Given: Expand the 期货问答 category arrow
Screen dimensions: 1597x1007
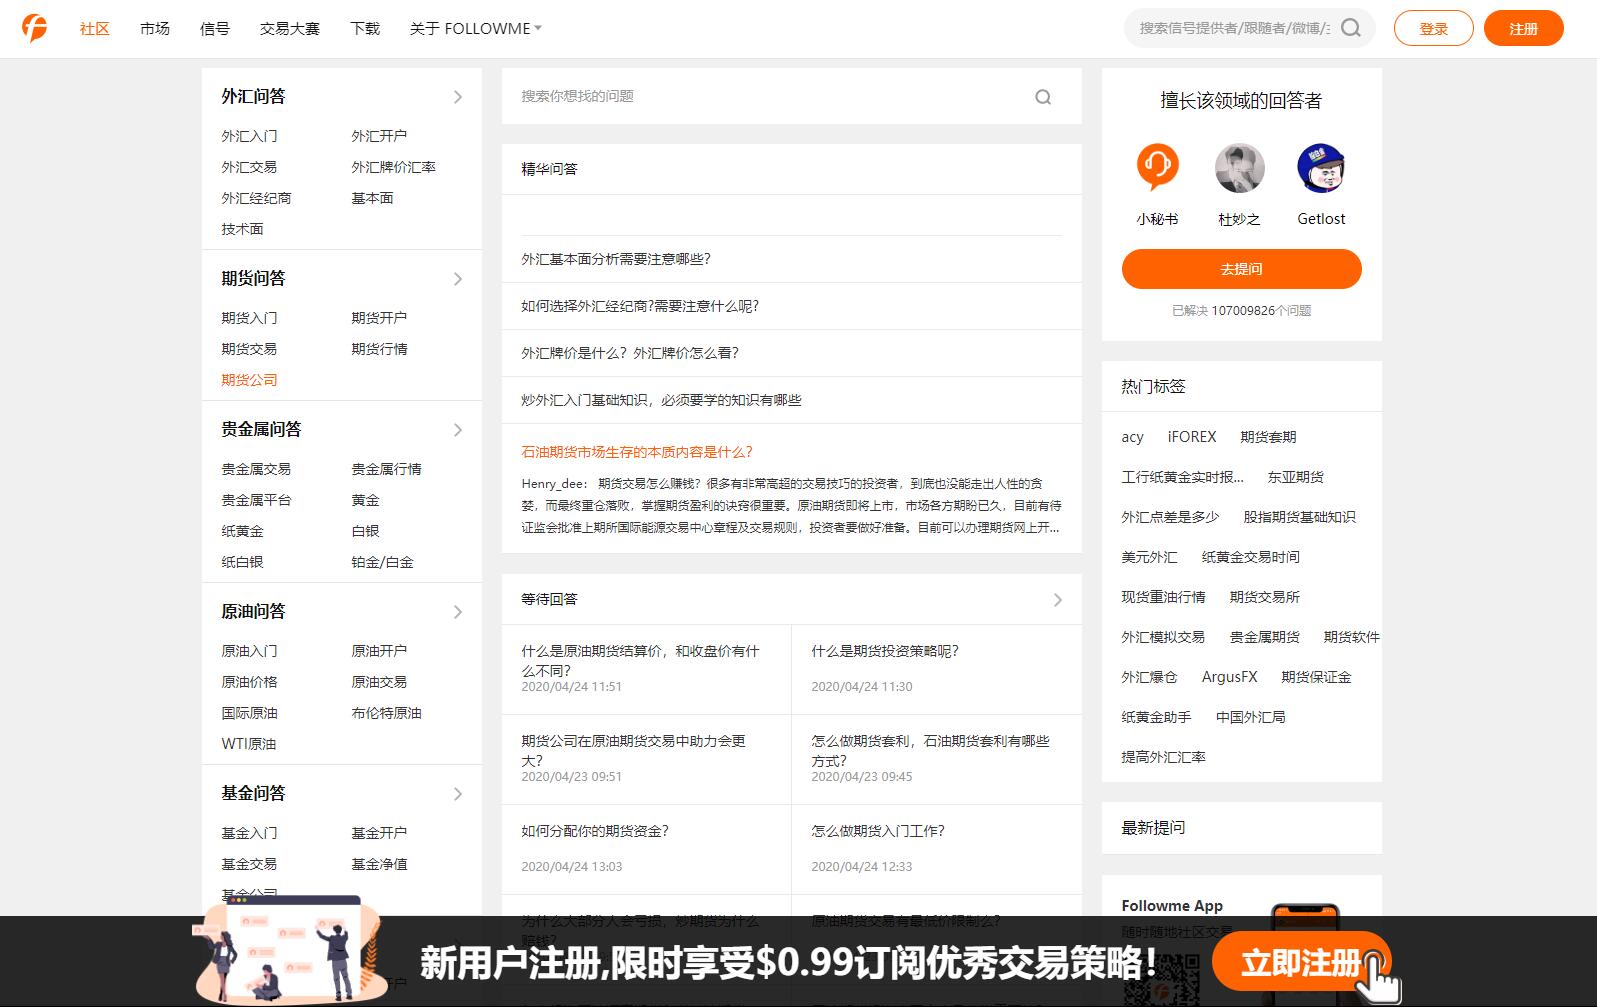Looking at the screenshot, I should tap(458, 279).
